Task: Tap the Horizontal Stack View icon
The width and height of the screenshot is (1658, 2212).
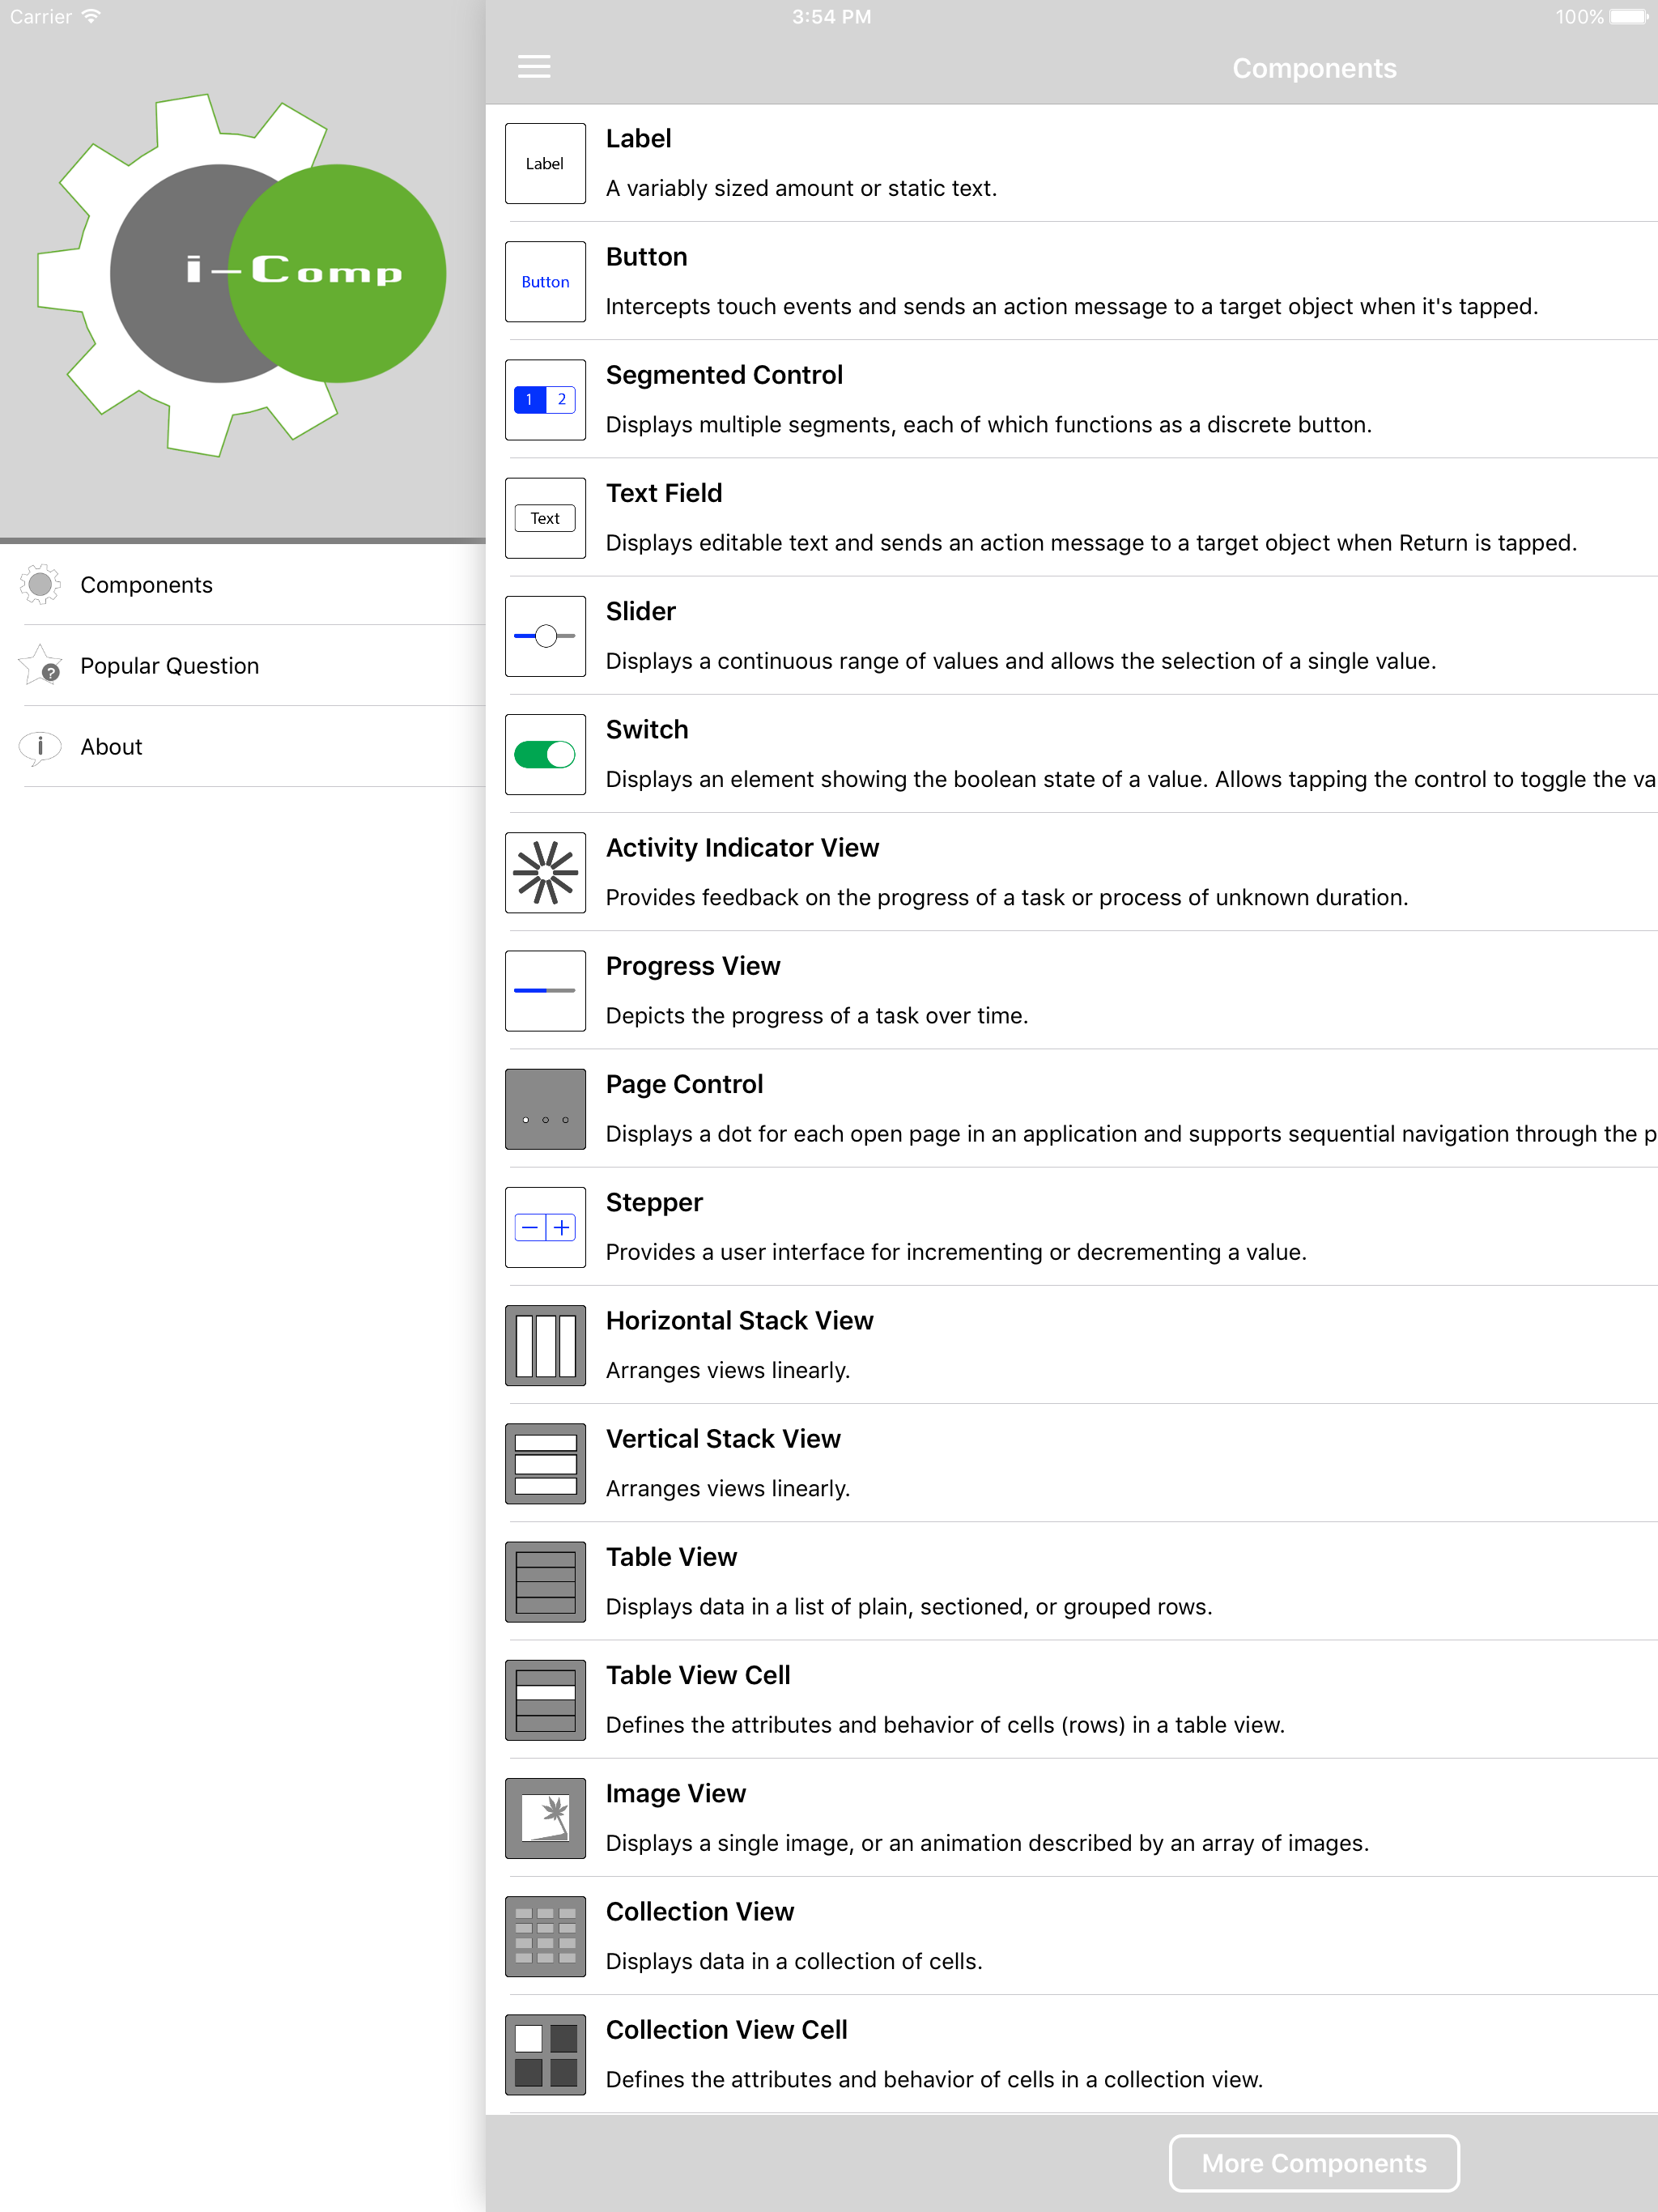Action: point(545,1345)
